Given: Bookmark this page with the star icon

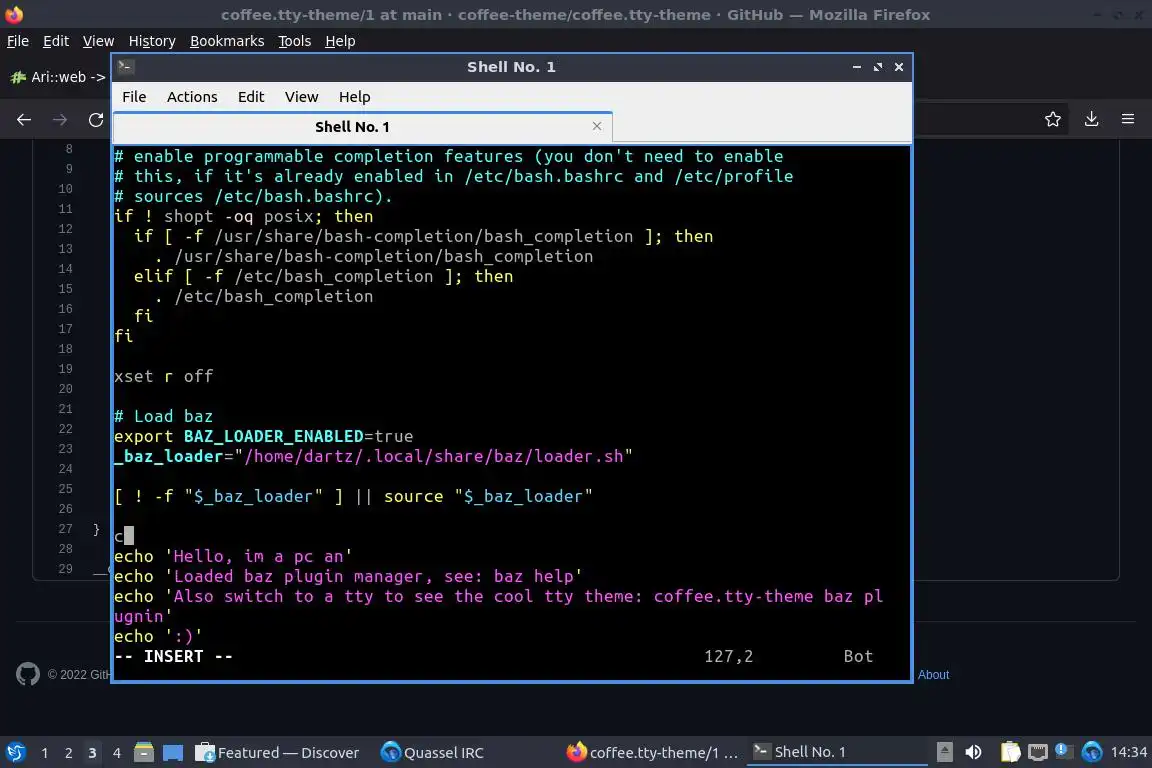Looking at the screenshot, I should click(1053, 119).
